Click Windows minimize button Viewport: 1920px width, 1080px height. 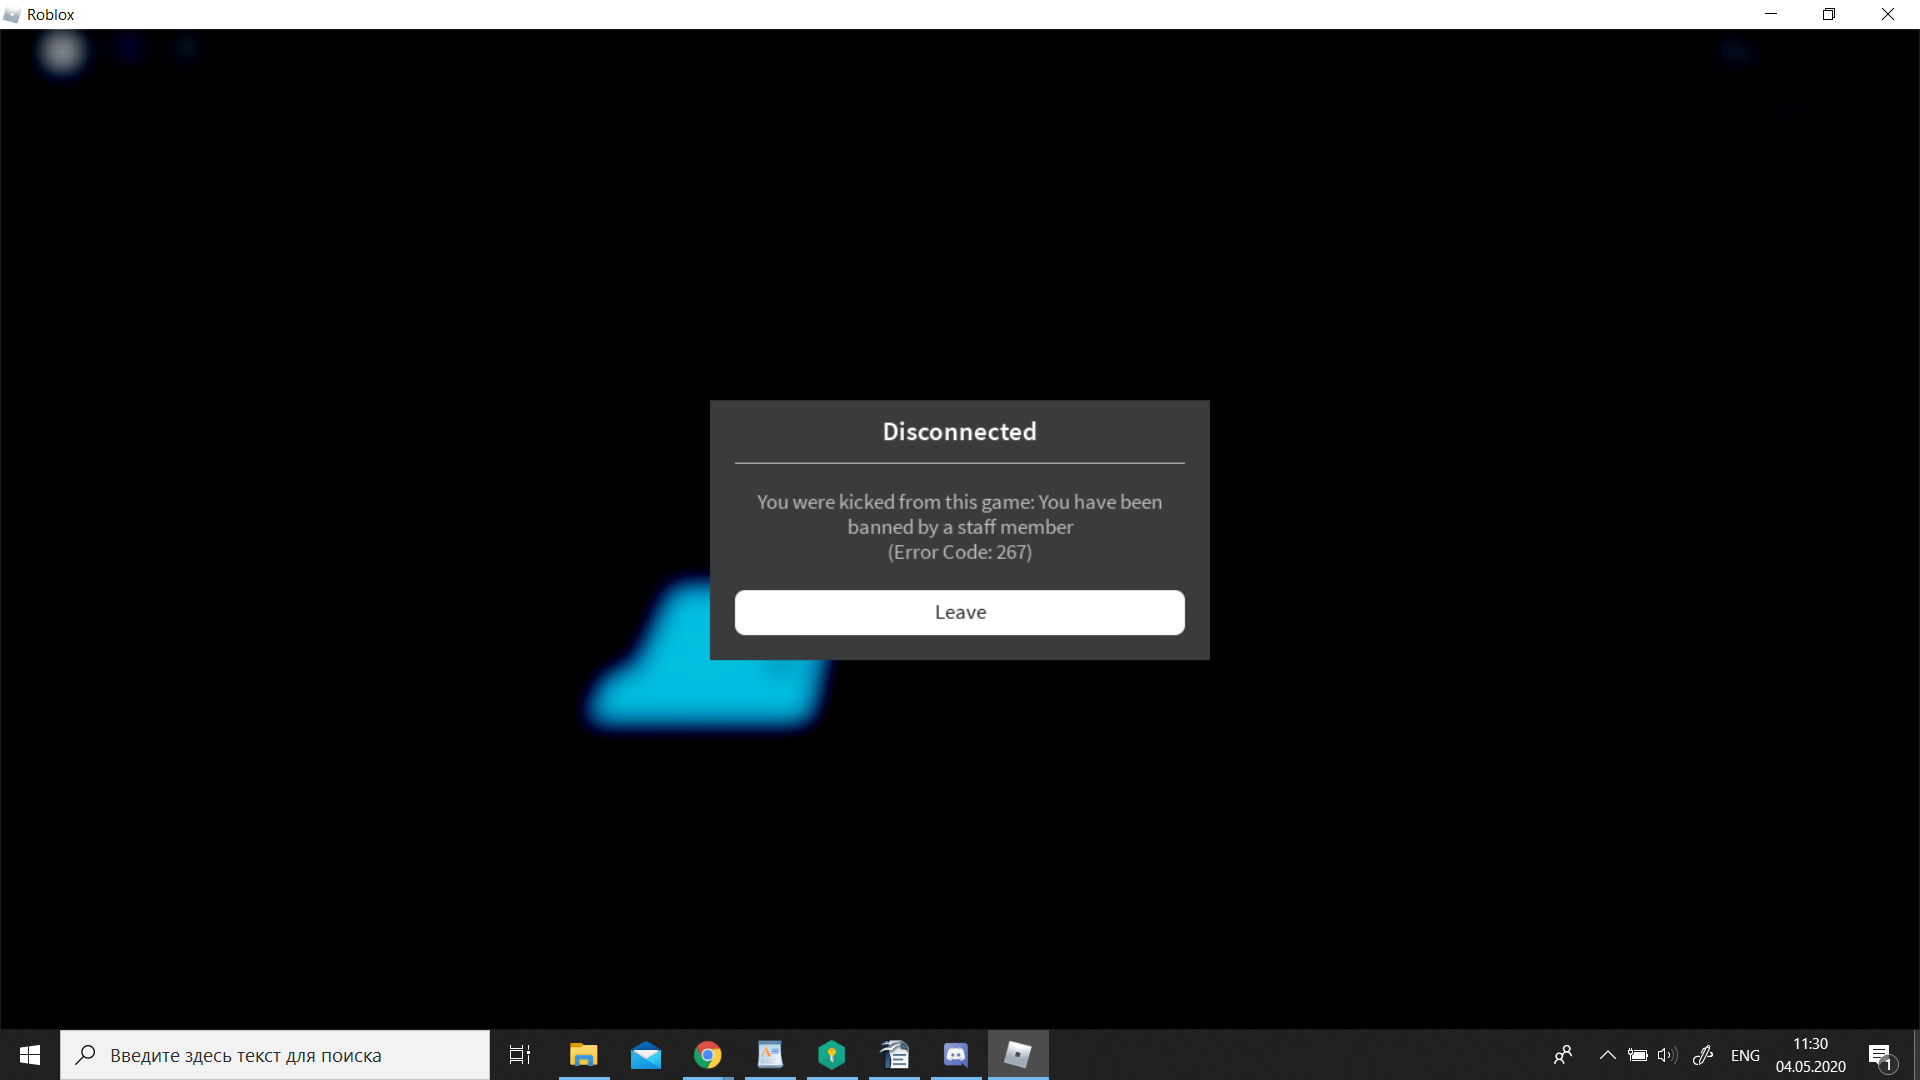pyautogui.click(x=1770, y=15)
